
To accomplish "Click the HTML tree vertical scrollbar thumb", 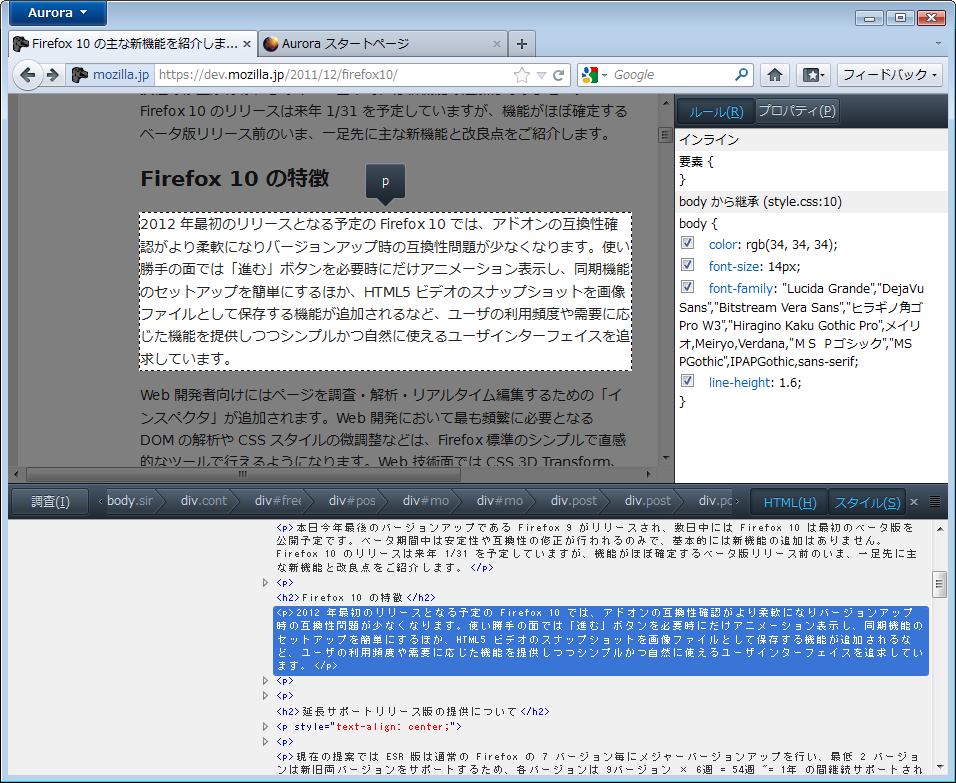I will (x=940, y=584).
